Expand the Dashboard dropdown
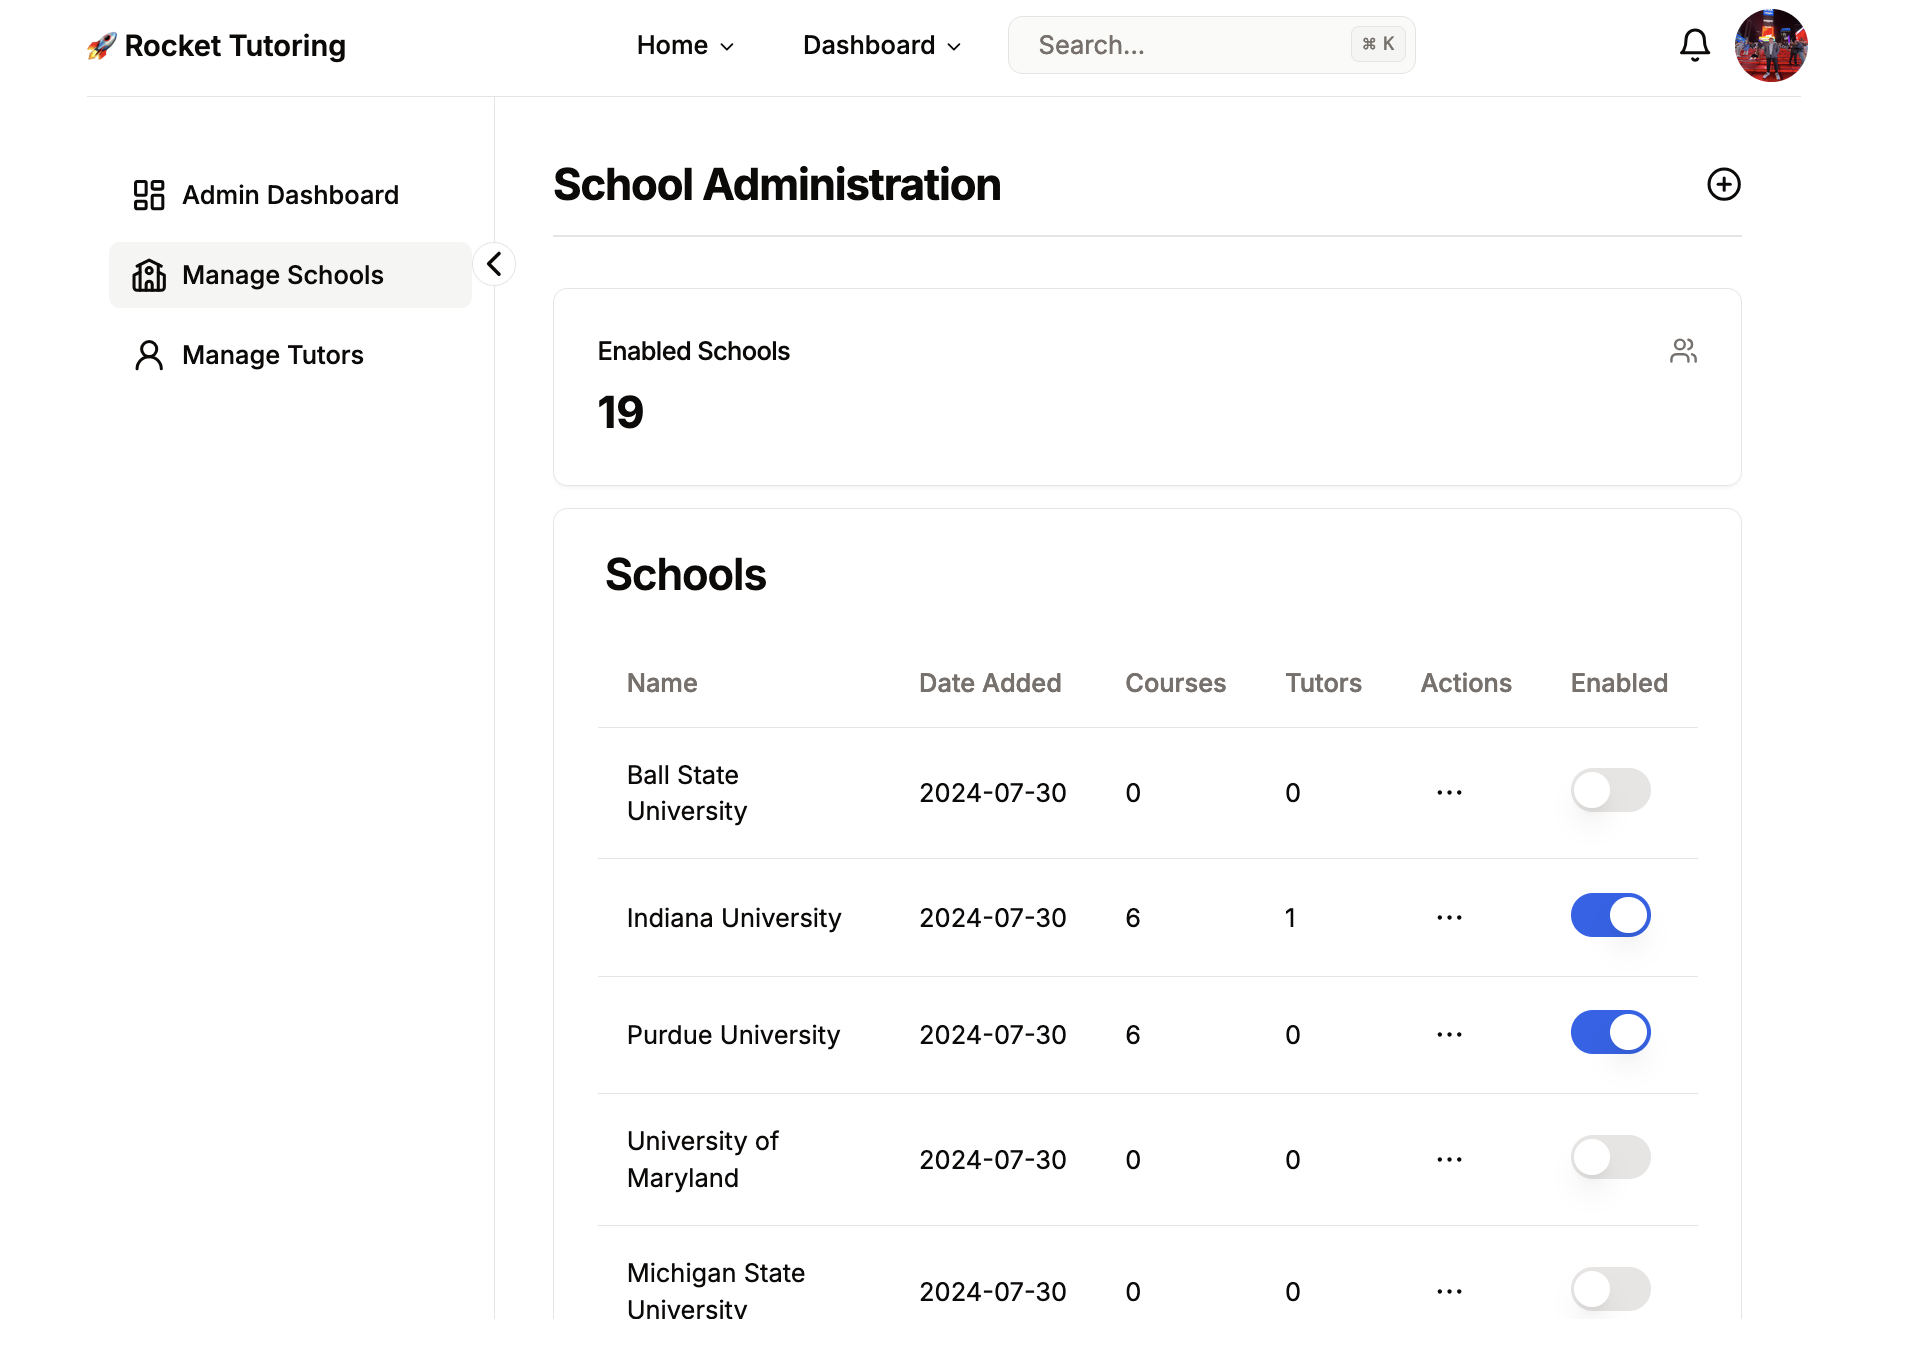The image size is (1914, 1354). point(881,45)
